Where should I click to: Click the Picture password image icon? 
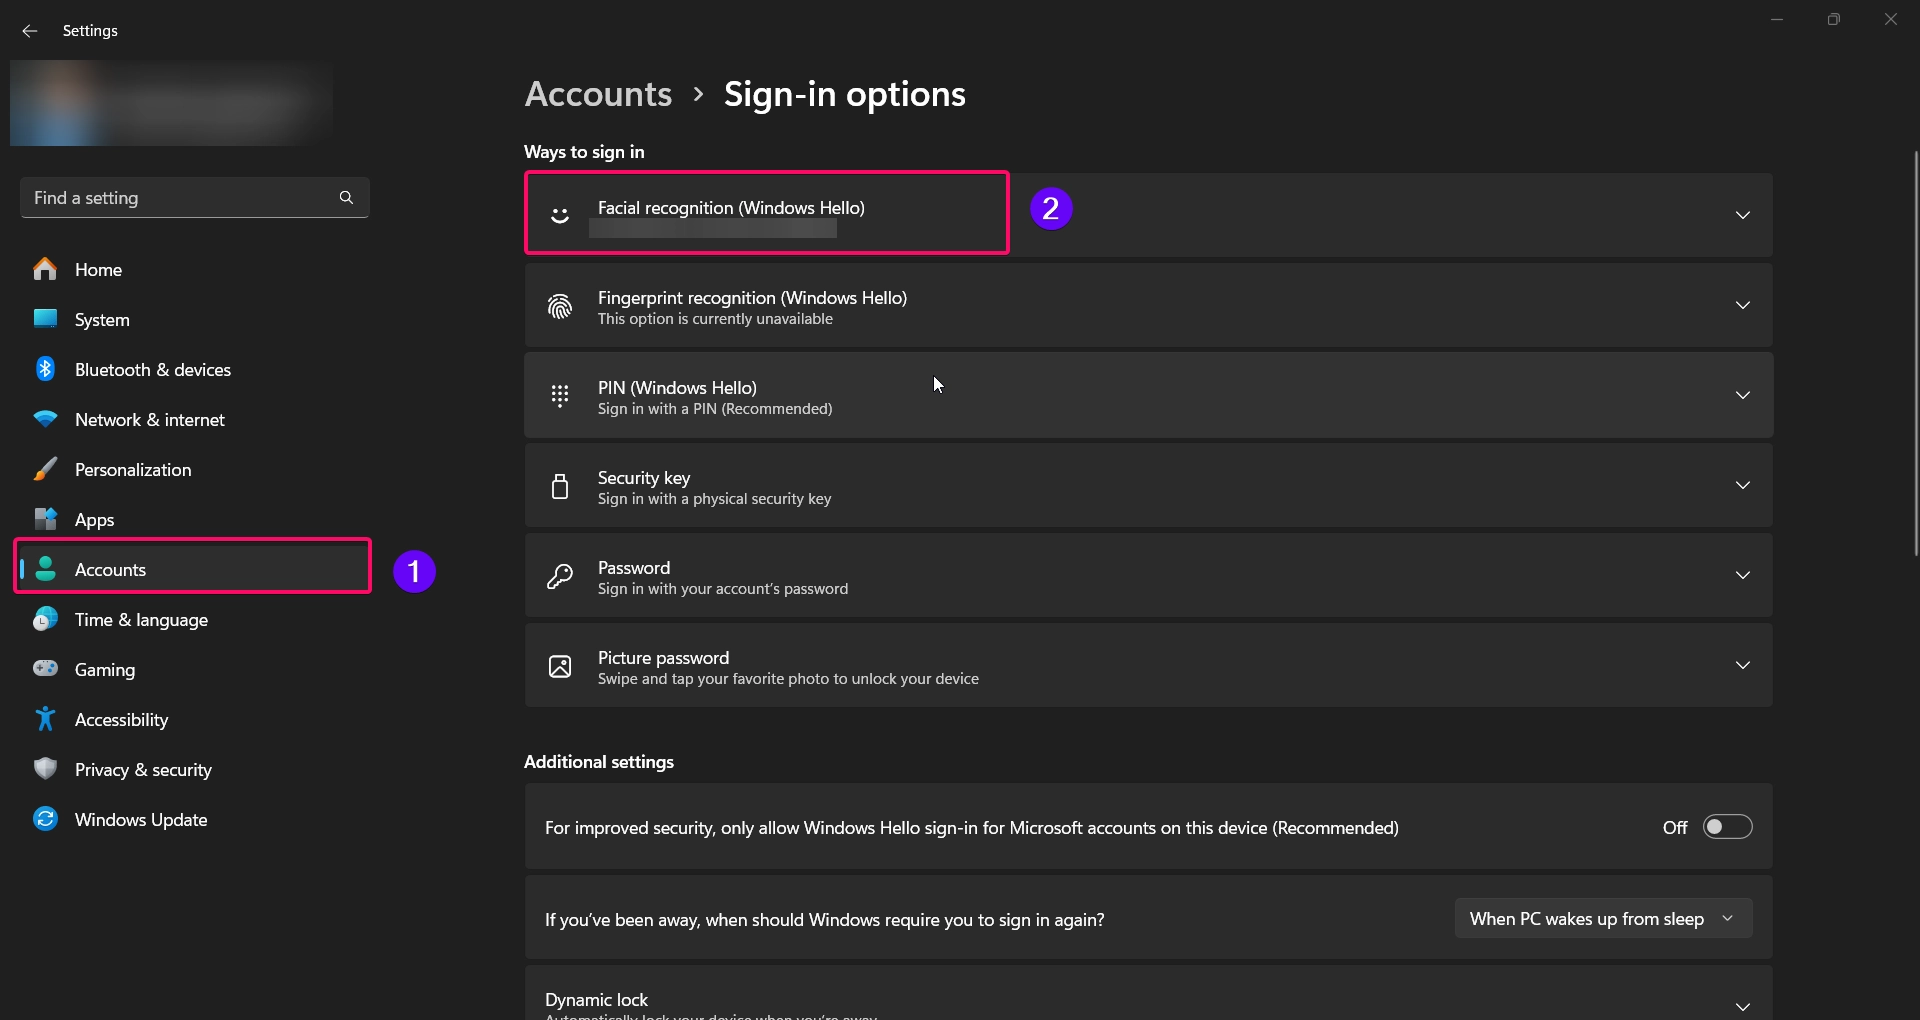(560, 666)
